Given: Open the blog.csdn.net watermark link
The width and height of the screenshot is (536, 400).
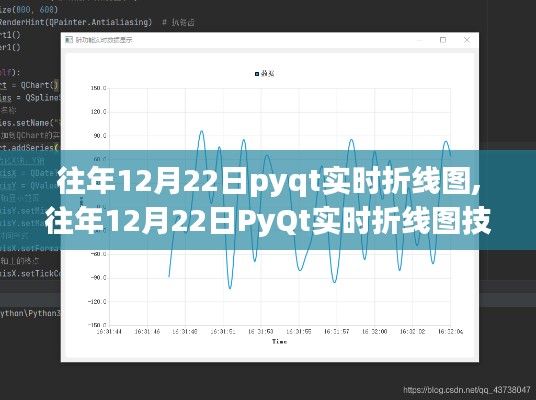Looking at the screenshot, I should (x=466, y=390).
